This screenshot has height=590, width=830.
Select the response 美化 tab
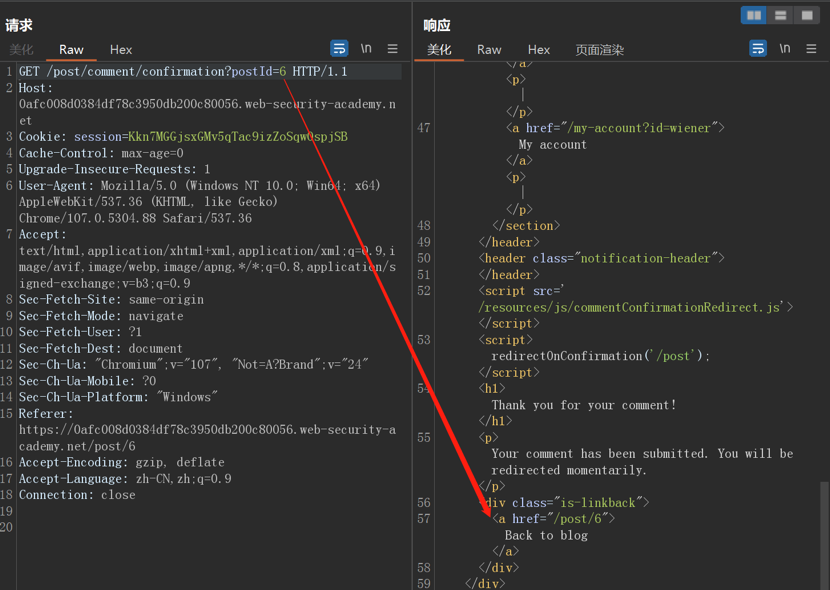439,50
